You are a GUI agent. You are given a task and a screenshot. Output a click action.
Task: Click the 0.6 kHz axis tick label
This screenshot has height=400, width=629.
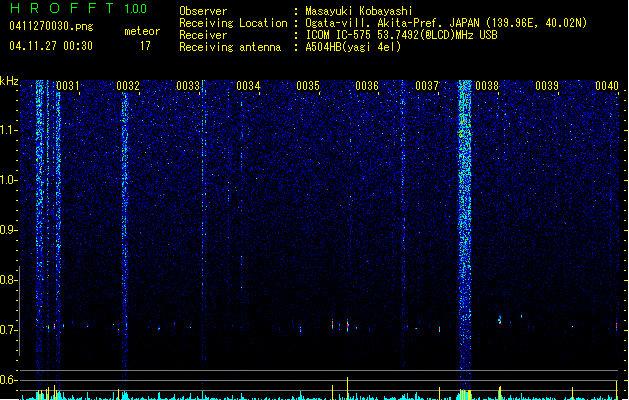pos(9,380)
